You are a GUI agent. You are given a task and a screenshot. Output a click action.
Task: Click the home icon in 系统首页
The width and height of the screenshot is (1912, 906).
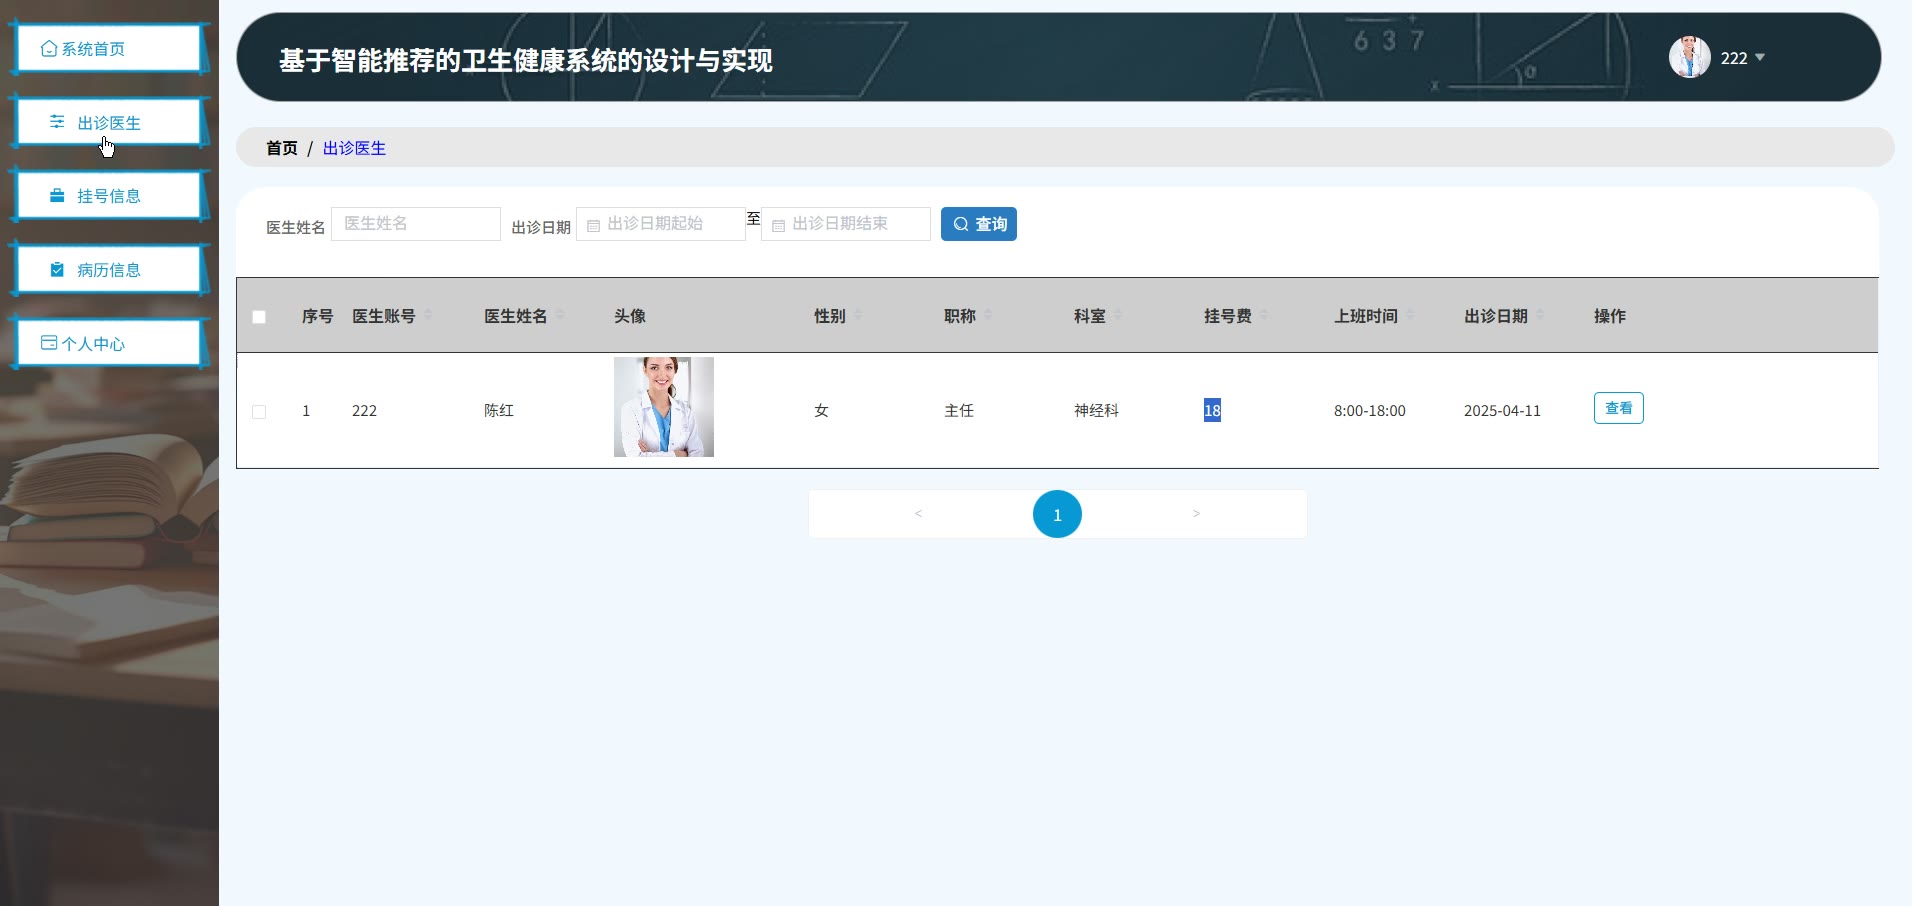pyautogui.click(x=48, y=49)
